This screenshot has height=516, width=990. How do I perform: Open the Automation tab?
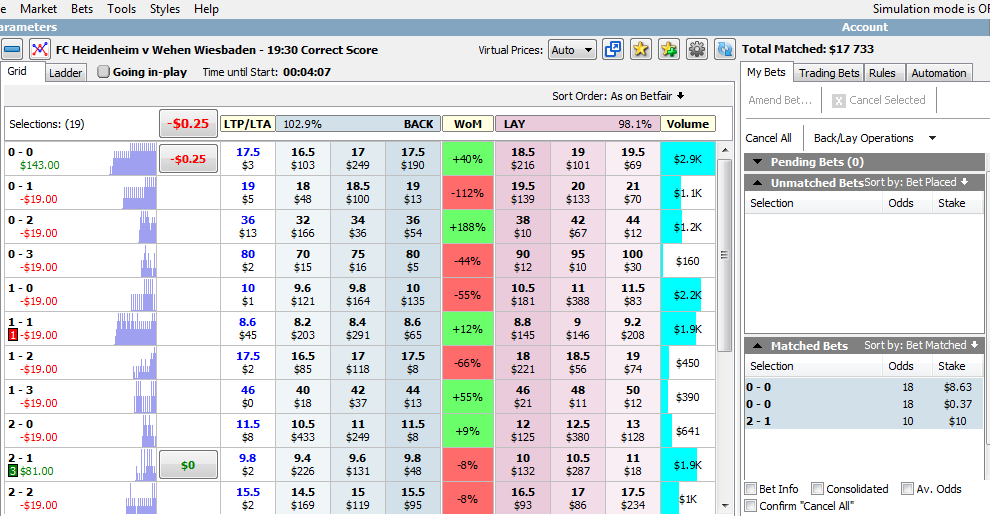939,73
